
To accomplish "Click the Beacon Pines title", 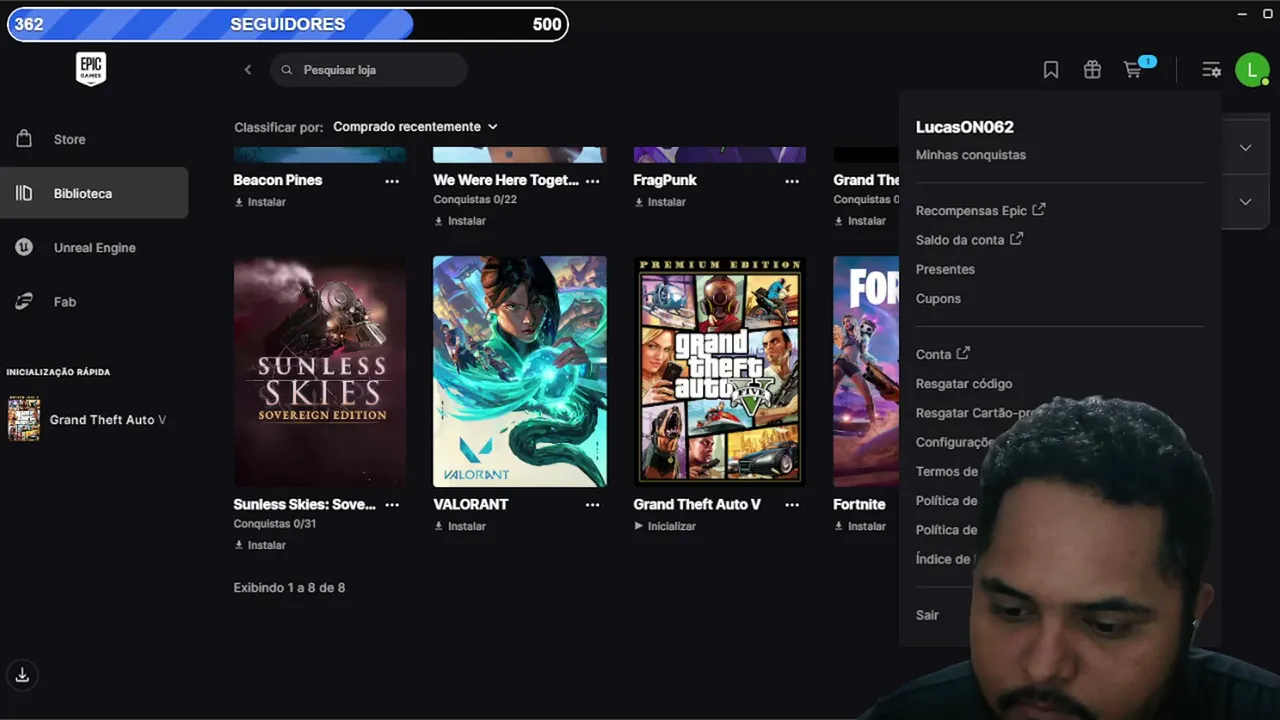I will pyautogui.click(x=278, y=180).
